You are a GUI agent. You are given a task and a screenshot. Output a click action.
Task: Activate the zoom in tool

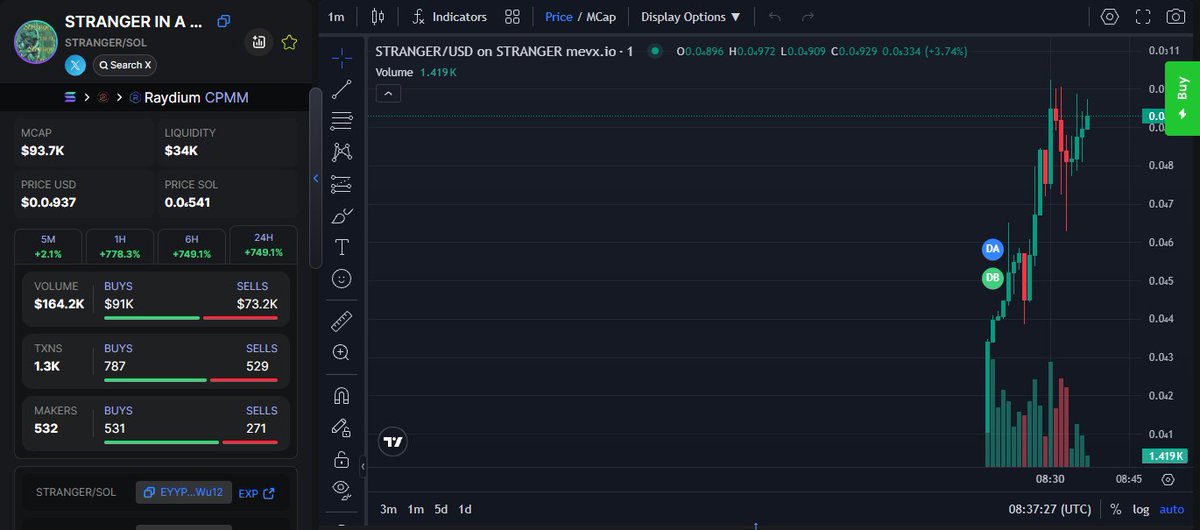coord(341,353)
